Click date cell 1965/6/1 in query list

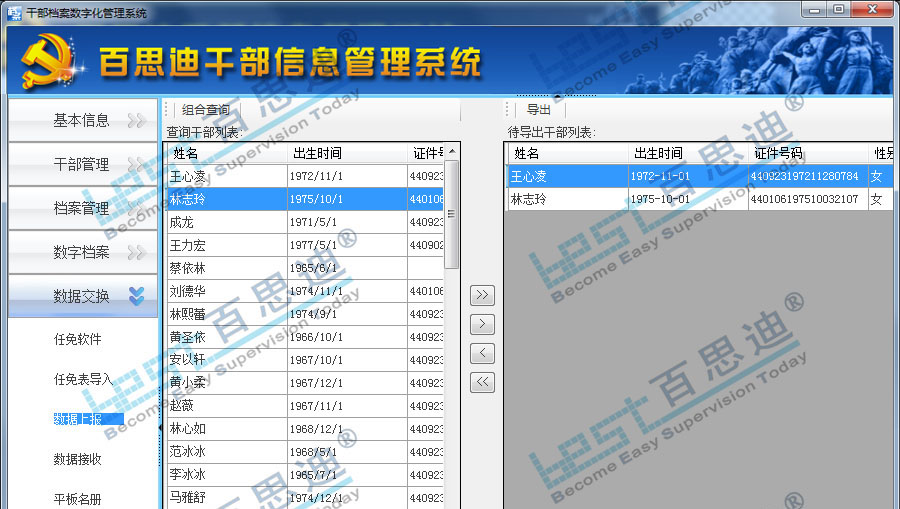[x=347, y=268]
